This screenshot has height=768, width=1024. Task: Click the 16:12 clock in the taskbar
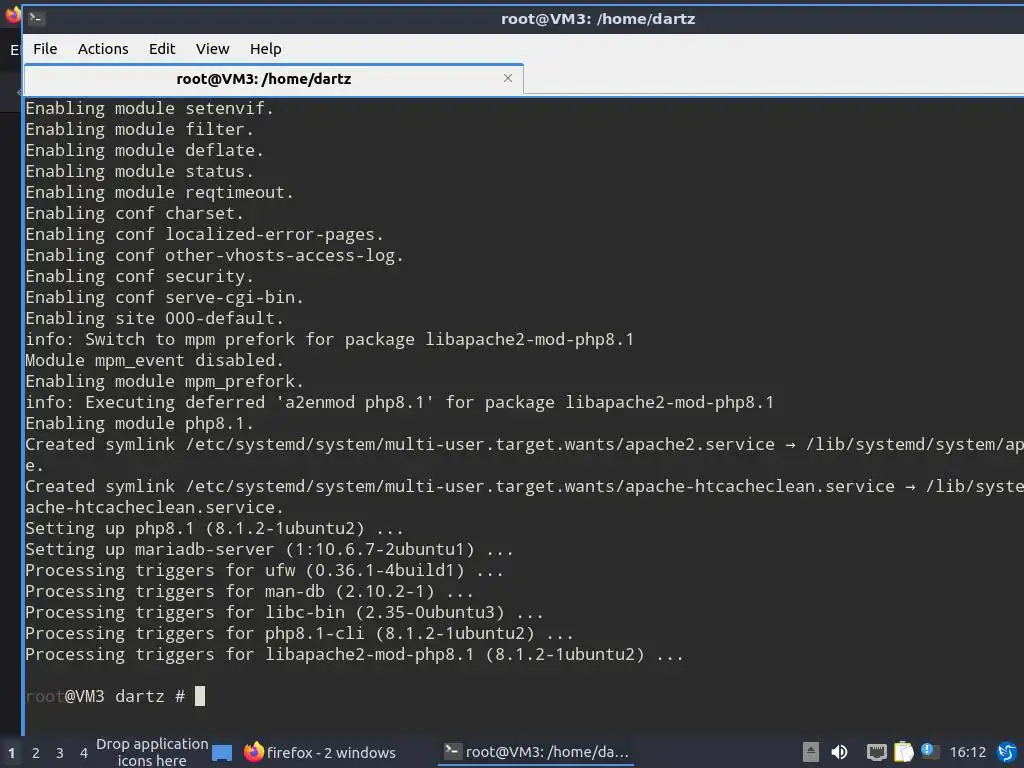tap(967, 752)
